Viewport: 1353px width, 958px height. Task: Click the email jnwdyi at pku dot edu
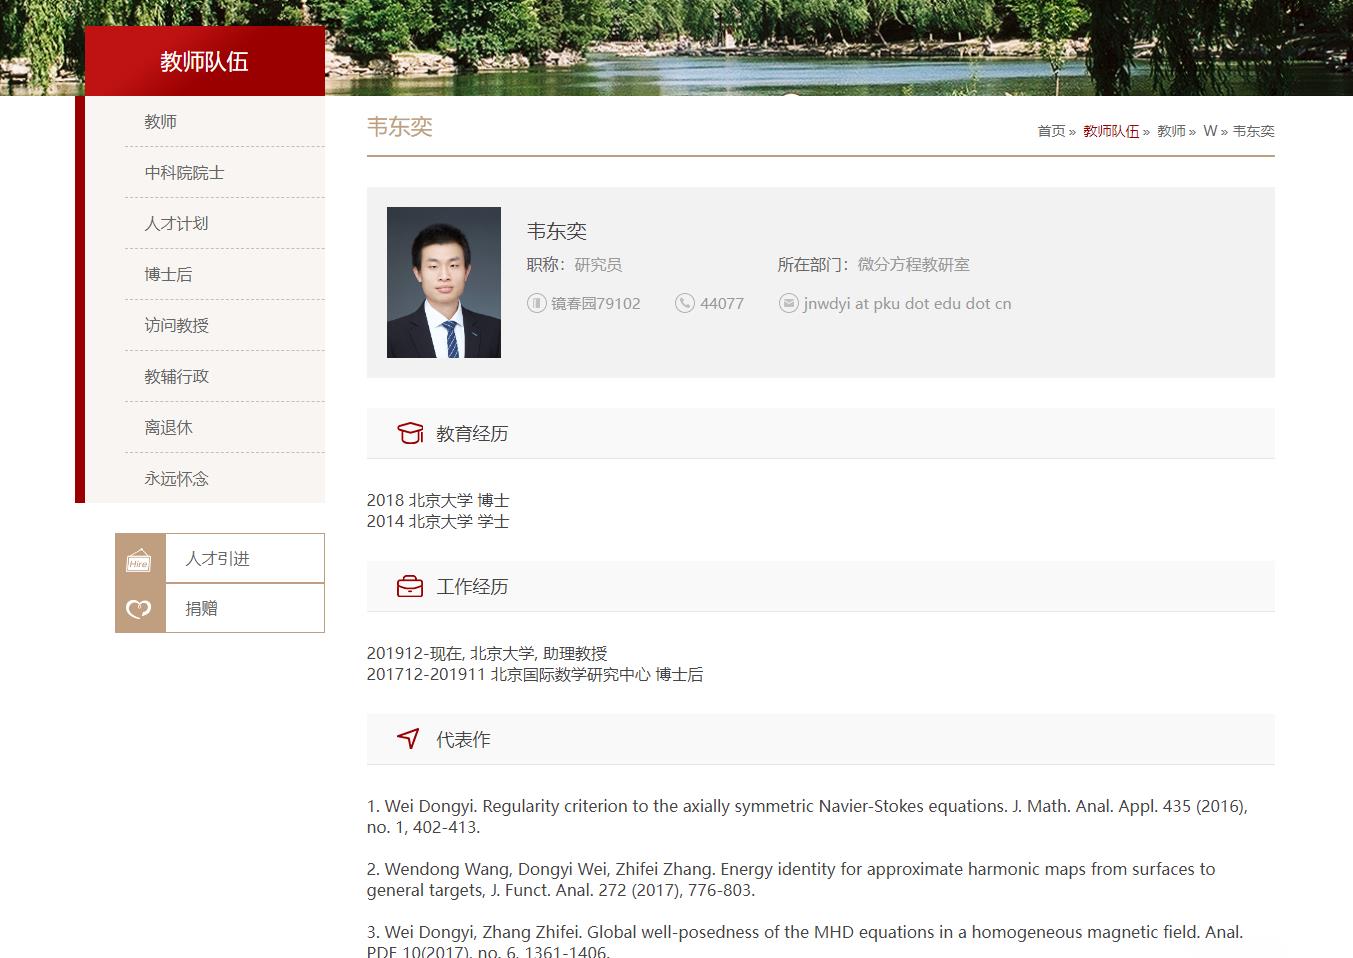point(907,303)
